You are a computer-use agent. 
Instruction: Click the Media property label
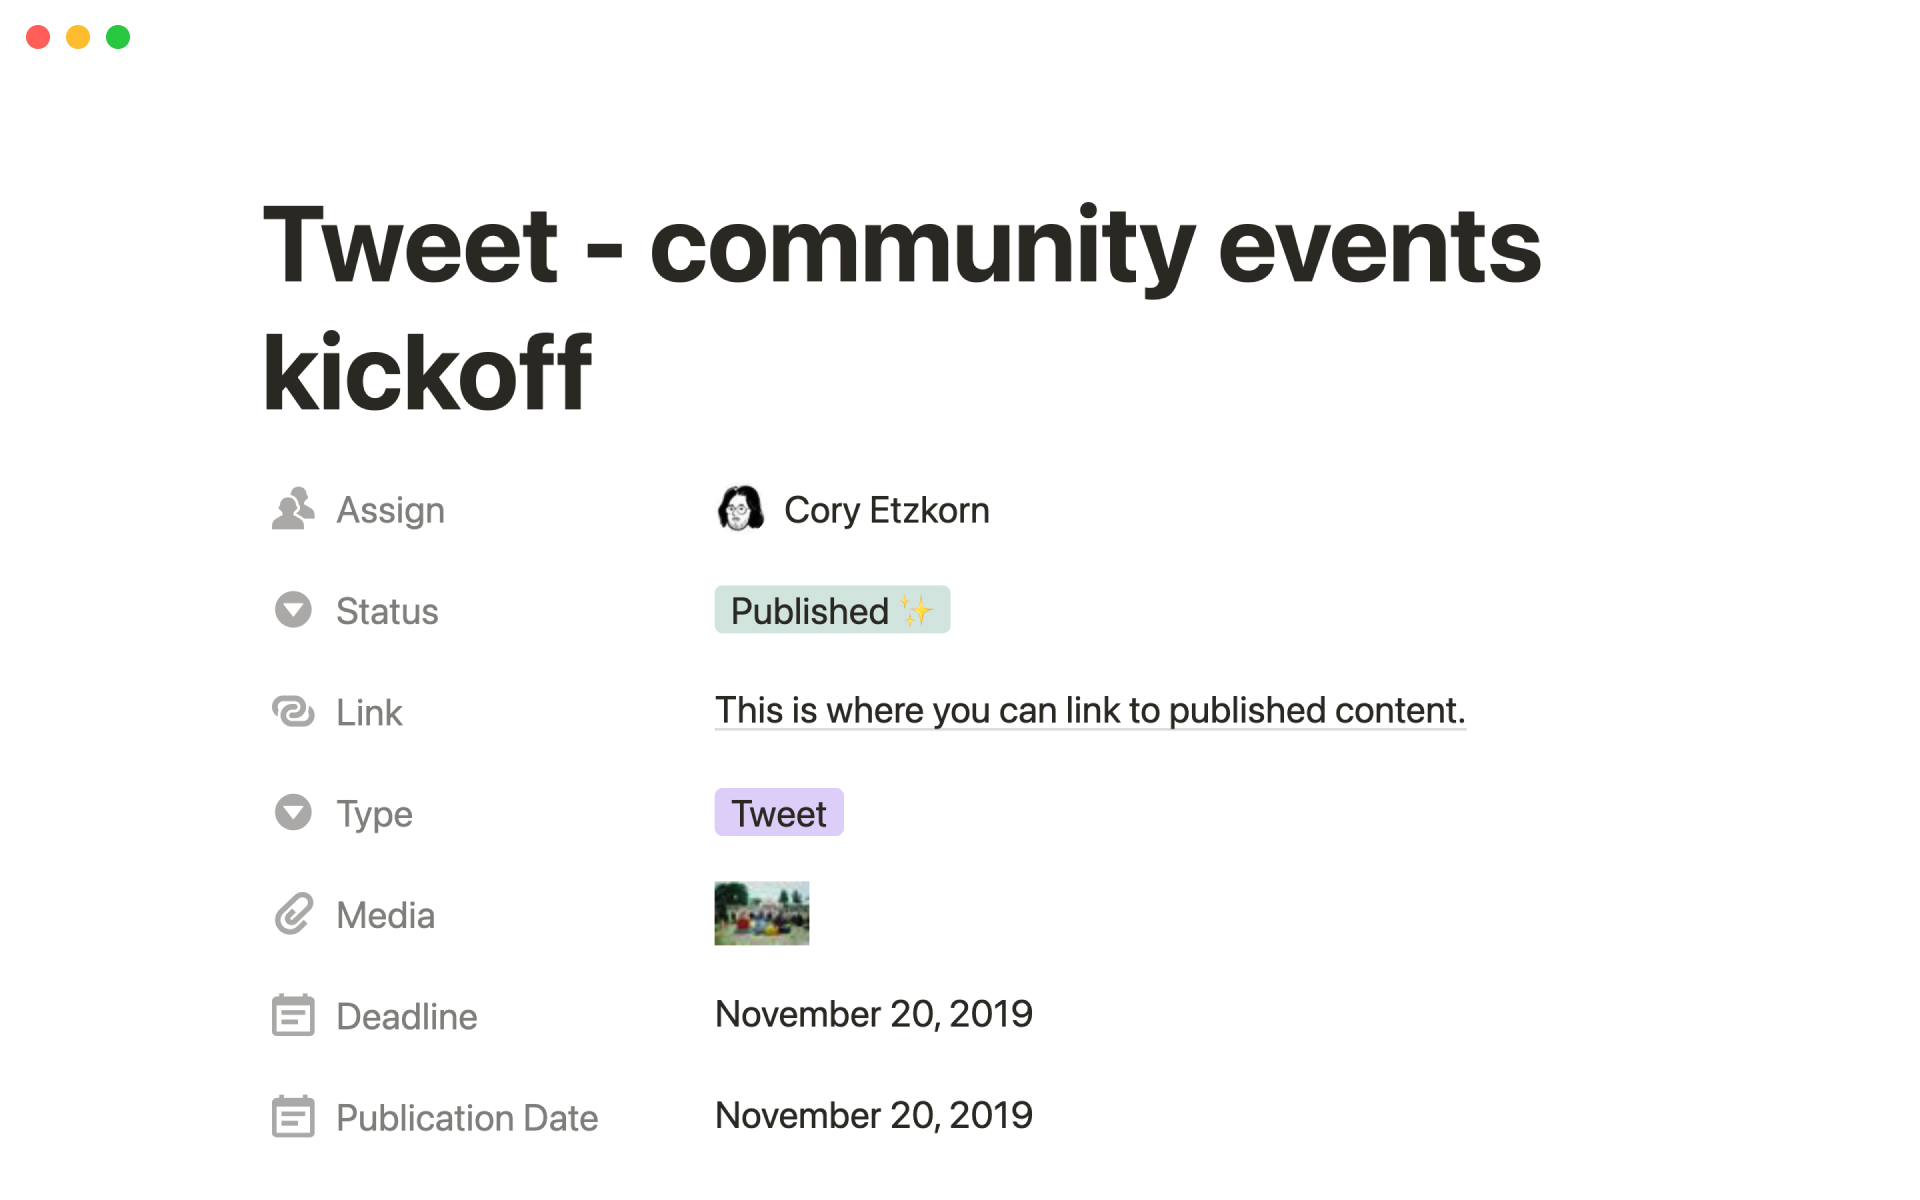(x=385, y=915)
